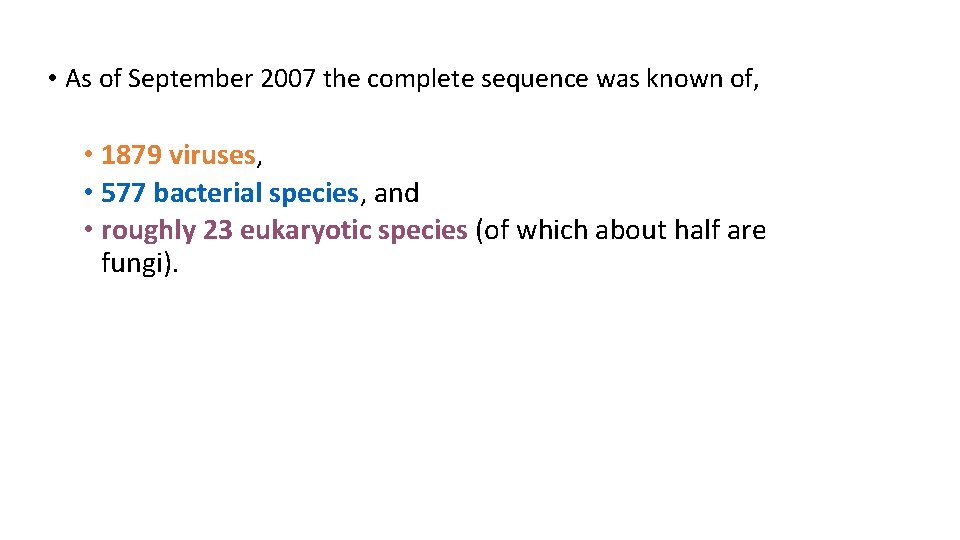Image resolution: width=960 pixels, height=540 pixels.
Task: Click the orange '1879 viruses' text
Action: click(x=178, y=155)
